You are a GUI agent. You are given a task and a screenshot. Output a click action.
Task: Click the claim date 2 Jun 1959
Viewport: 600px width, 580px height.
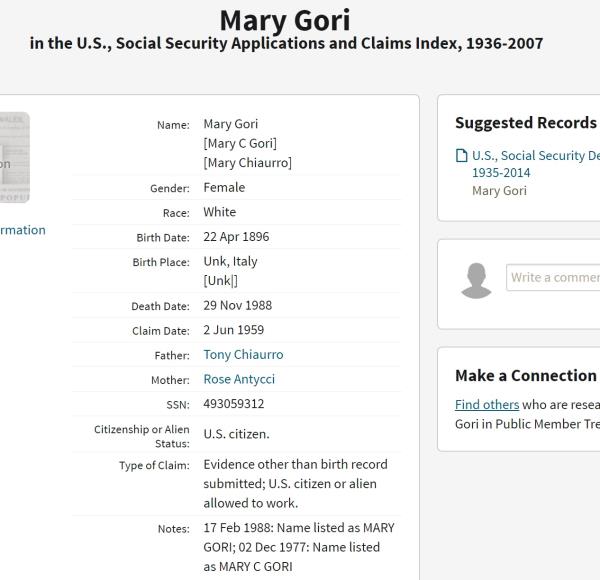233,330
